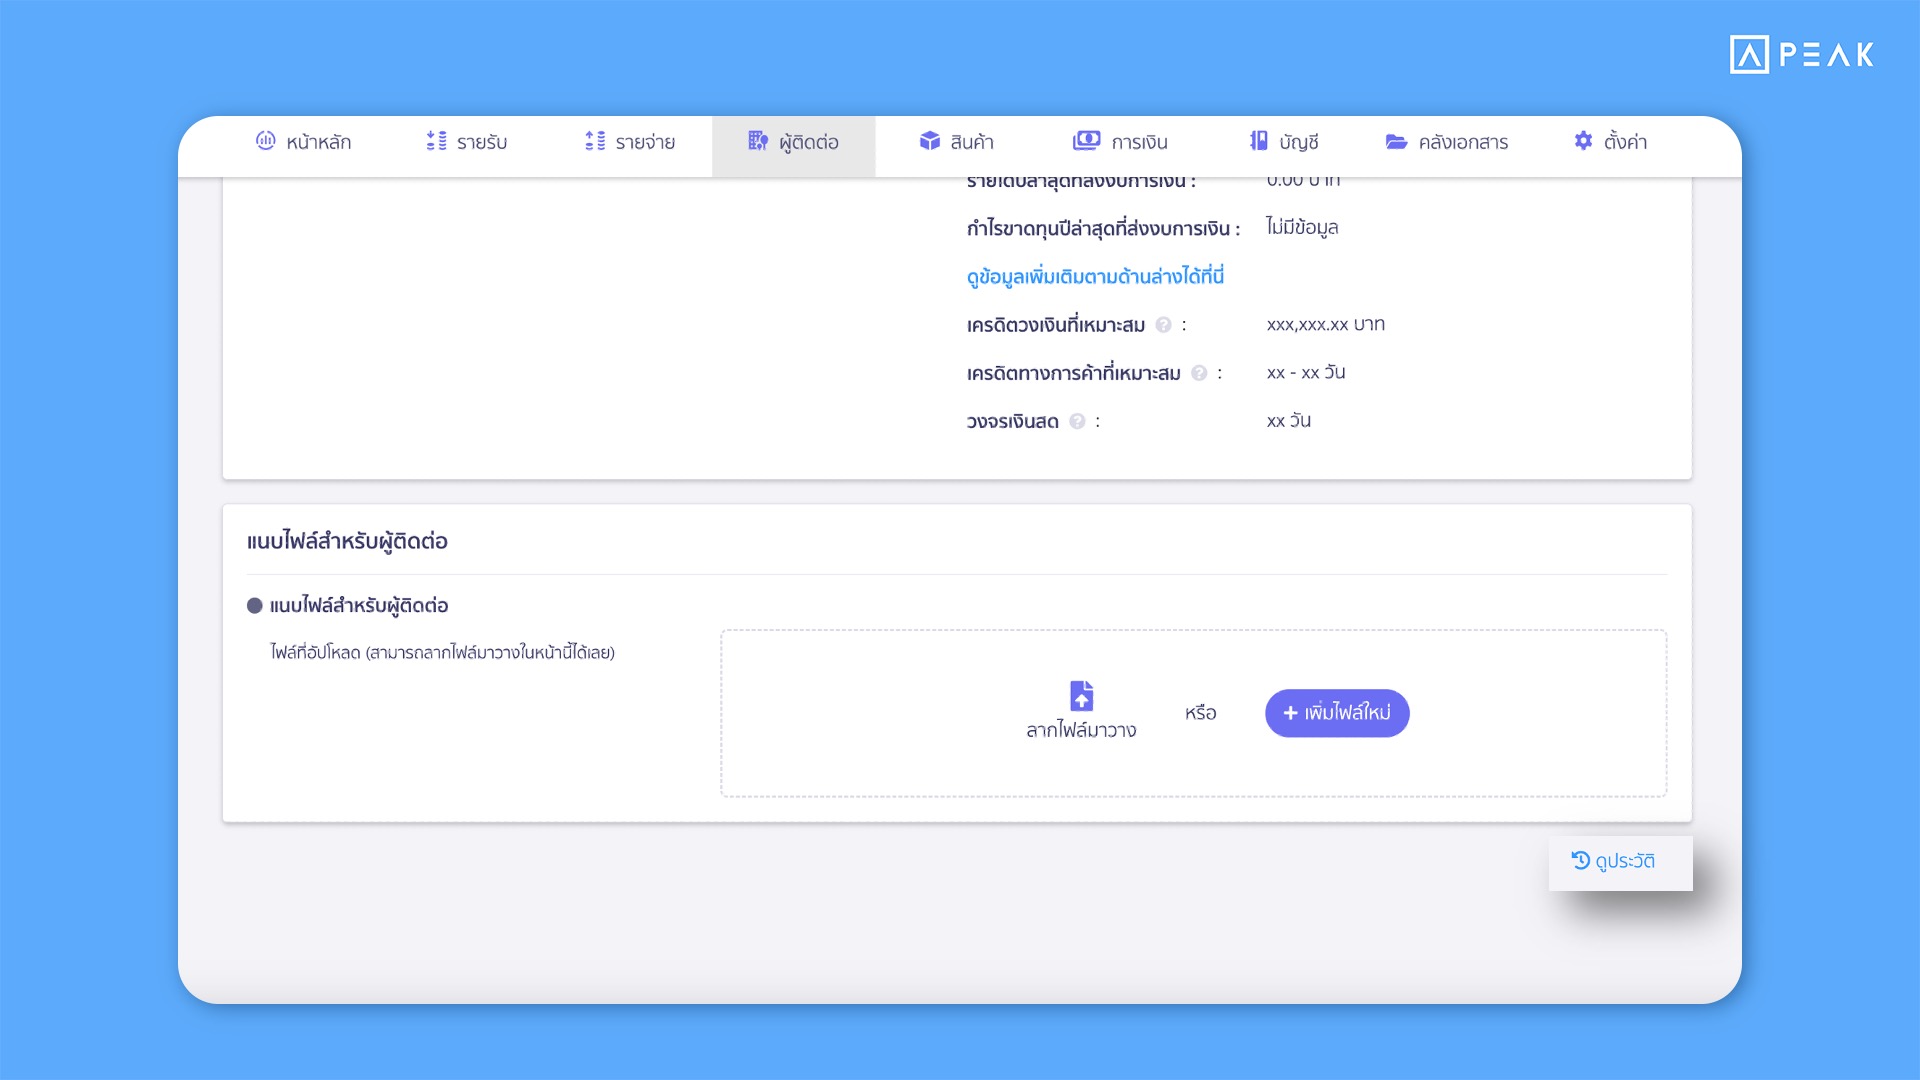Image resolution: width=1920 pixels, height=1080 pixels.
Task: Click the ledger icon beside บัญชี
Action: pyautogui.click(x=1259, y=141)
